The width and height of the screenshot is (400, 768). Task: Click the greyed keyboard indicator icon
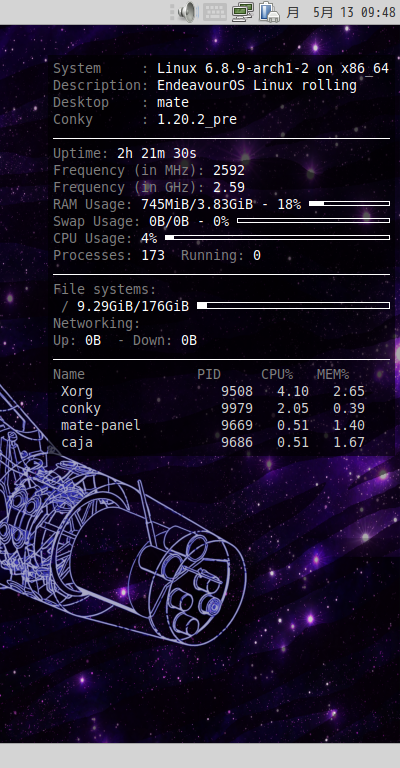click(214, 12)
